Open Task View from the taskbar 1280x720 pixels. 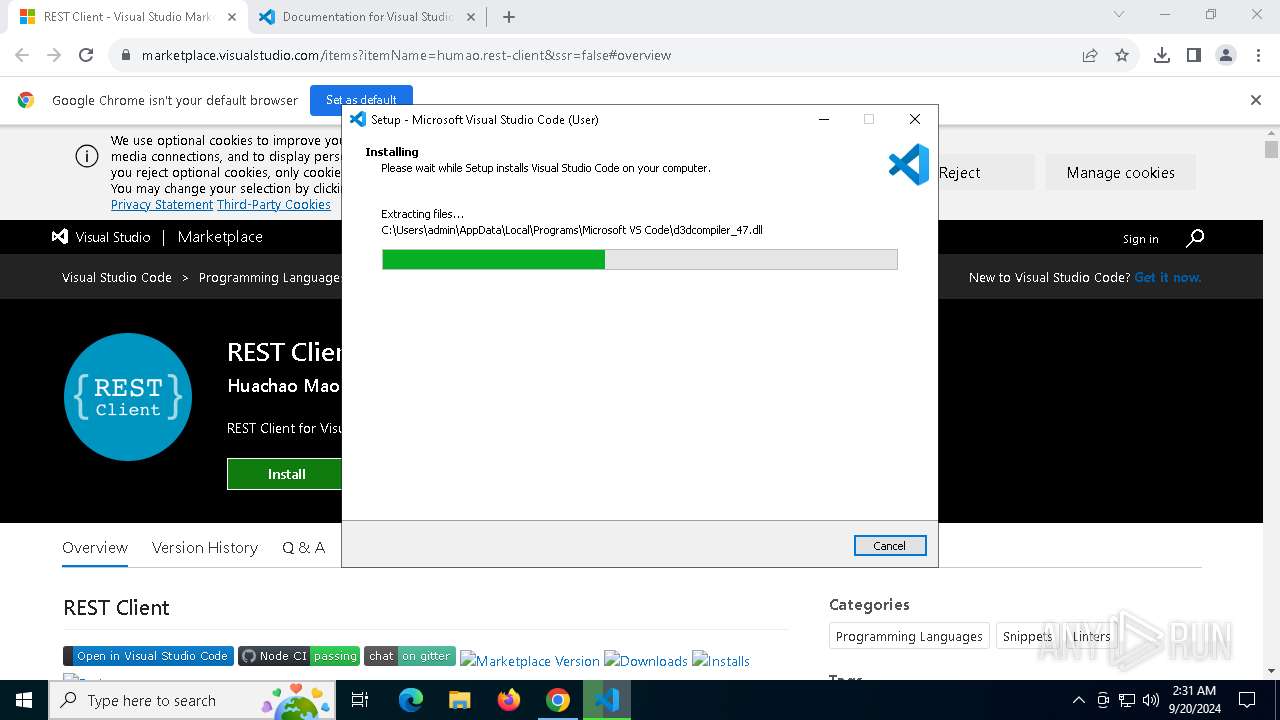pyautogui.click(x=360, y=700)
